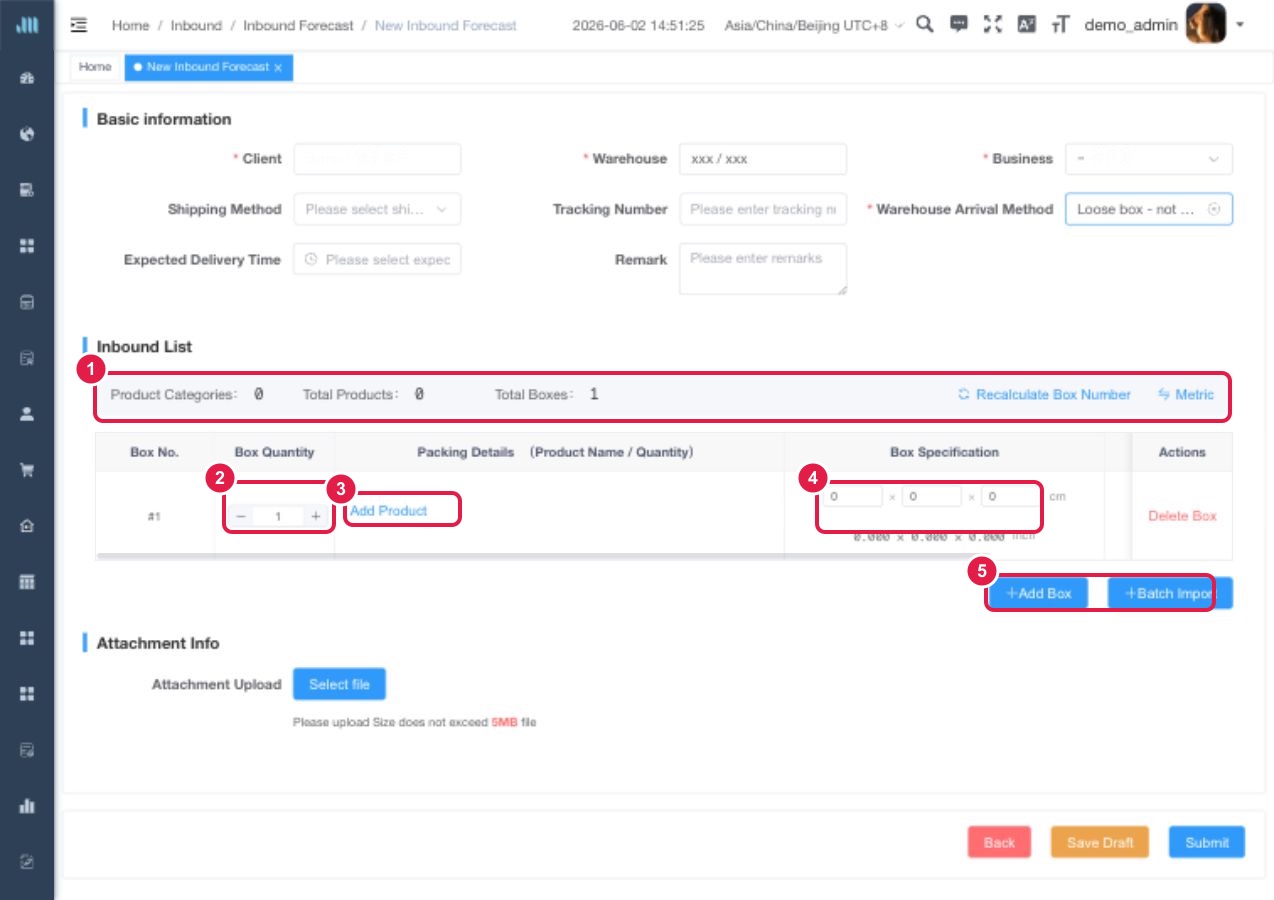Screen dimensions: 1274x900
Task: Go to Inbound breadcrumb
Action: pyautogui.click(x=196, y=25)
